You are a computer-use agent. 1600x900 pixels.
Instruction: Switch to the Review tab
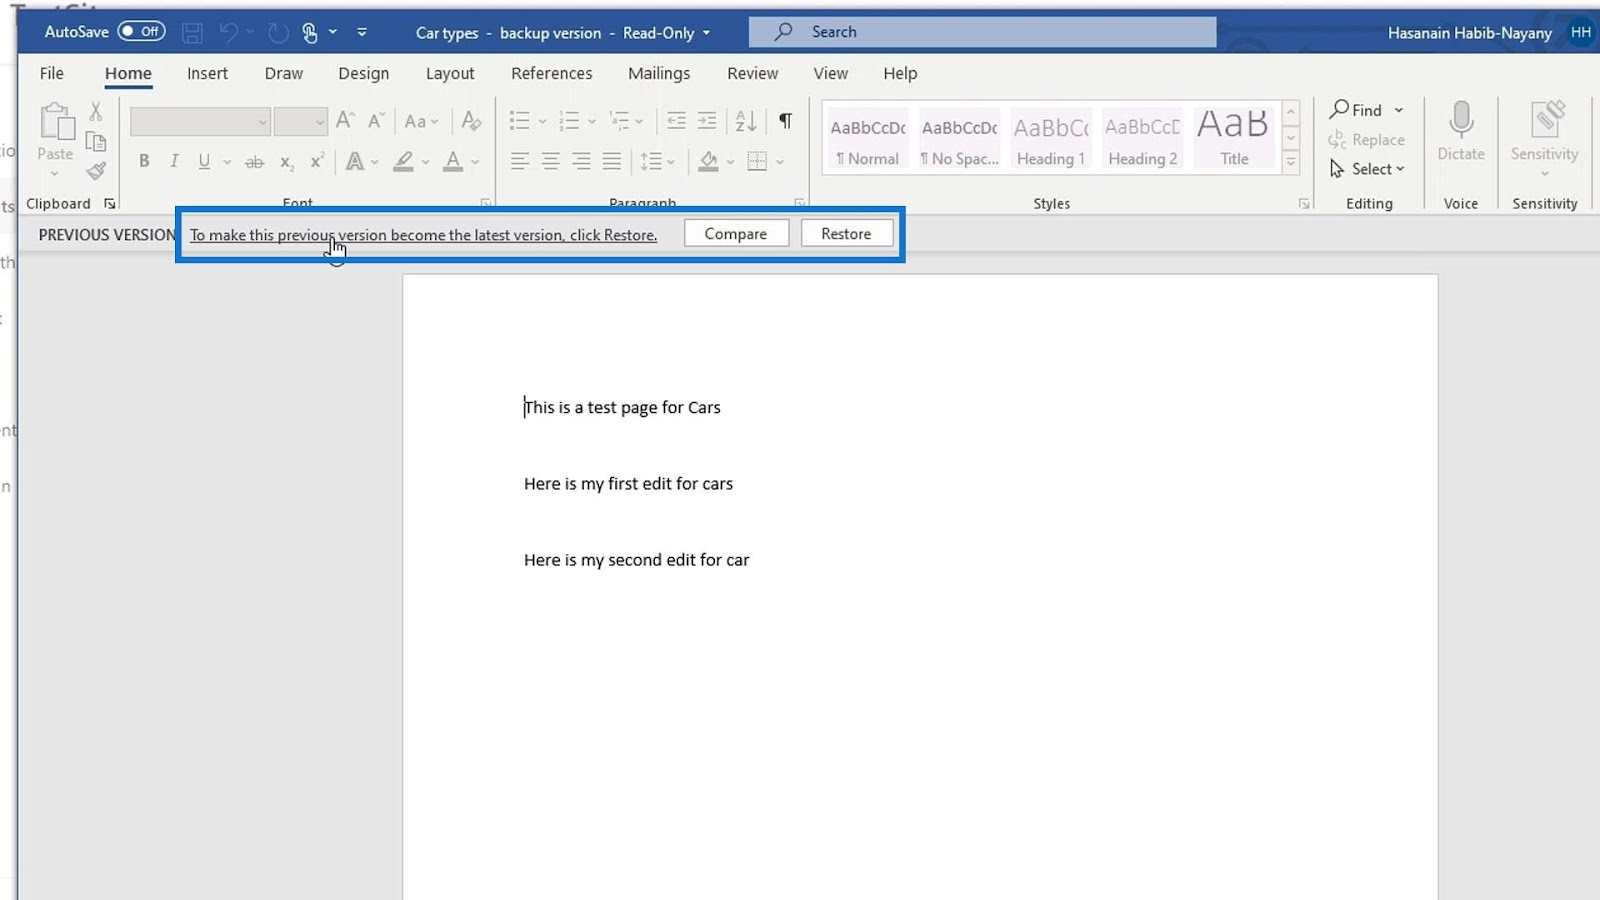pyautogui.click(x=752, y=73)
